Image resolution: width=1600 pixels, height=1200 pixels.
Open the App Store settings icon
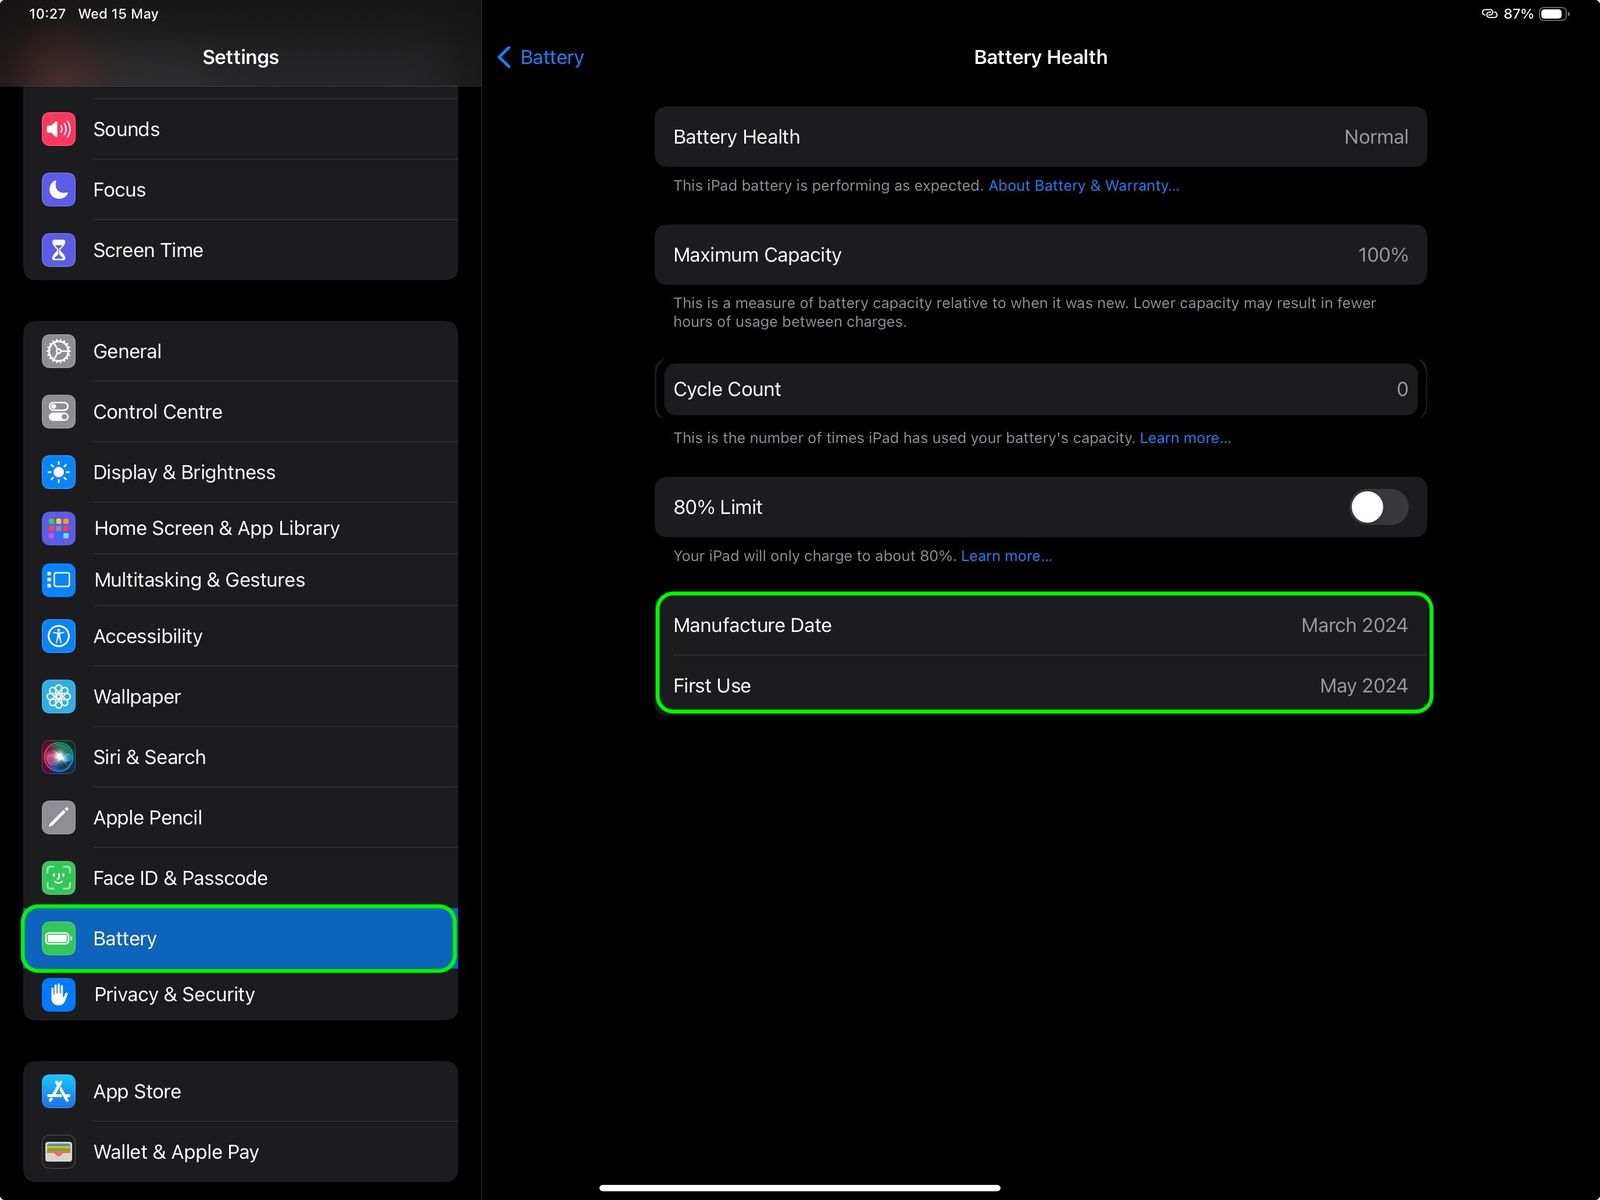click(58, 1091)
